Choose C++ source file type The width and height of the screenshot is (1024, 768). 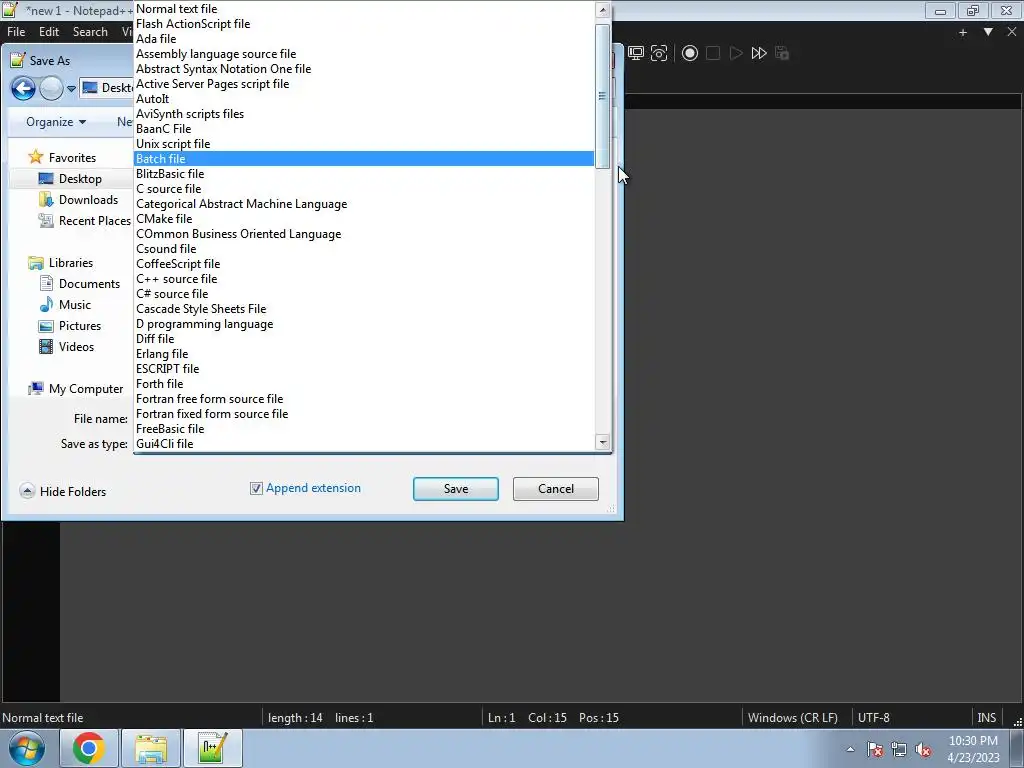(x=364, y=279)
